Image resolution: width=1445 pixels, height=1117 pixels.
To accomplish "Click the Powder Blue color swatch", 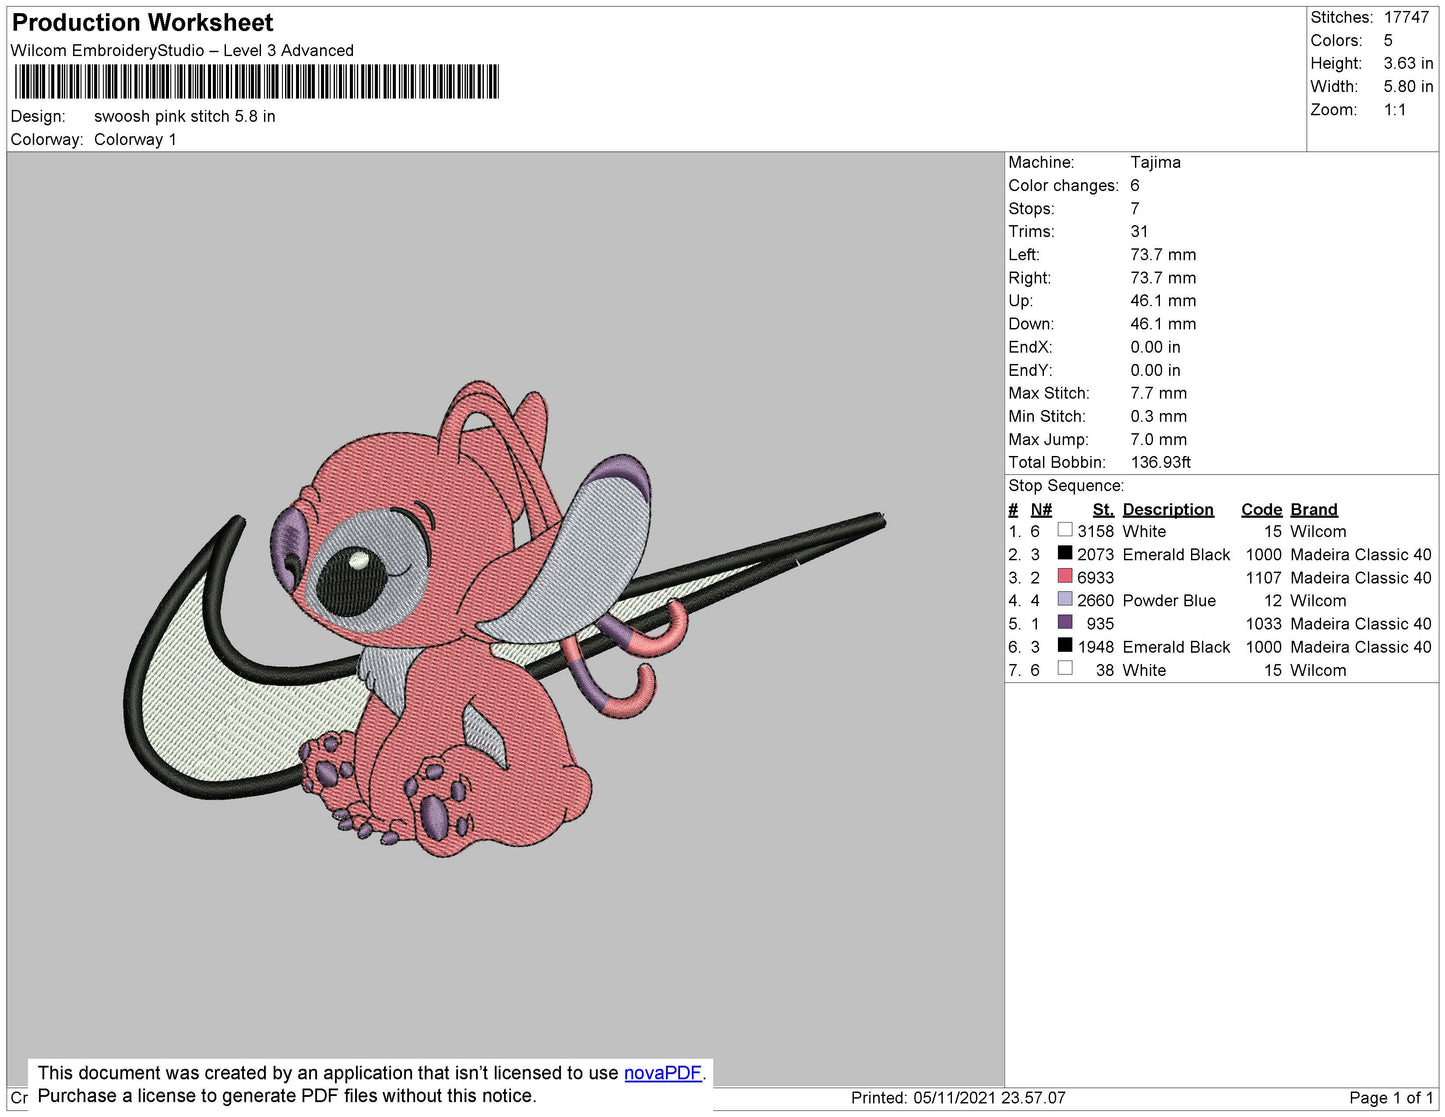I will (x=1065, y=599).
